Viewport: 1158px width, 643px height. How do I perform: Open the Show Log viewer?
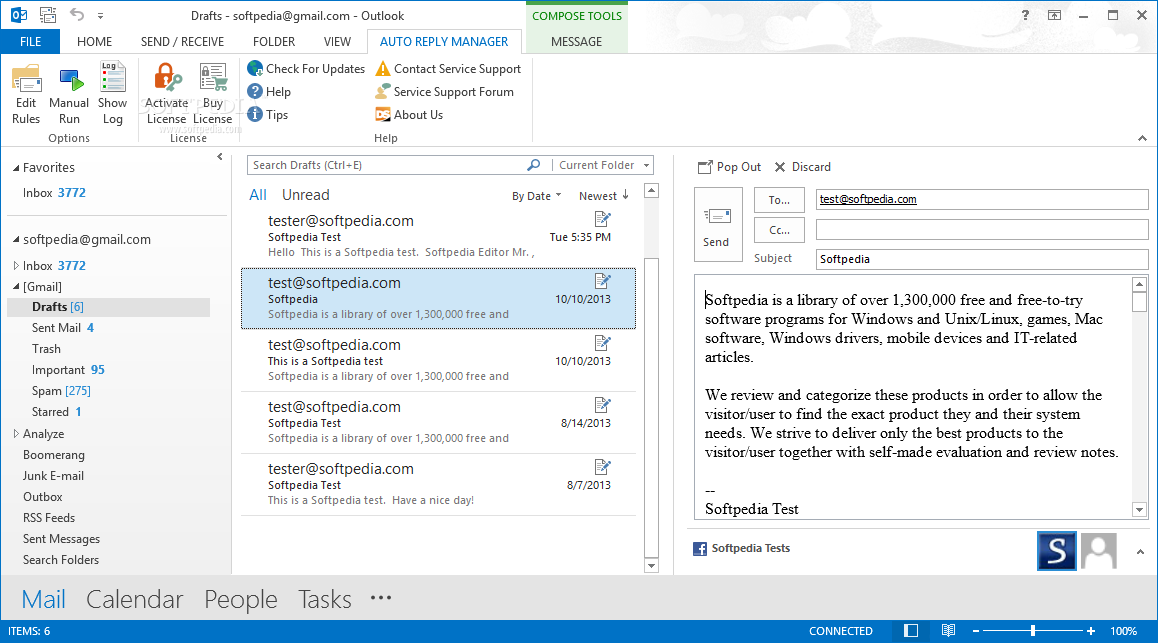point(112,94)
